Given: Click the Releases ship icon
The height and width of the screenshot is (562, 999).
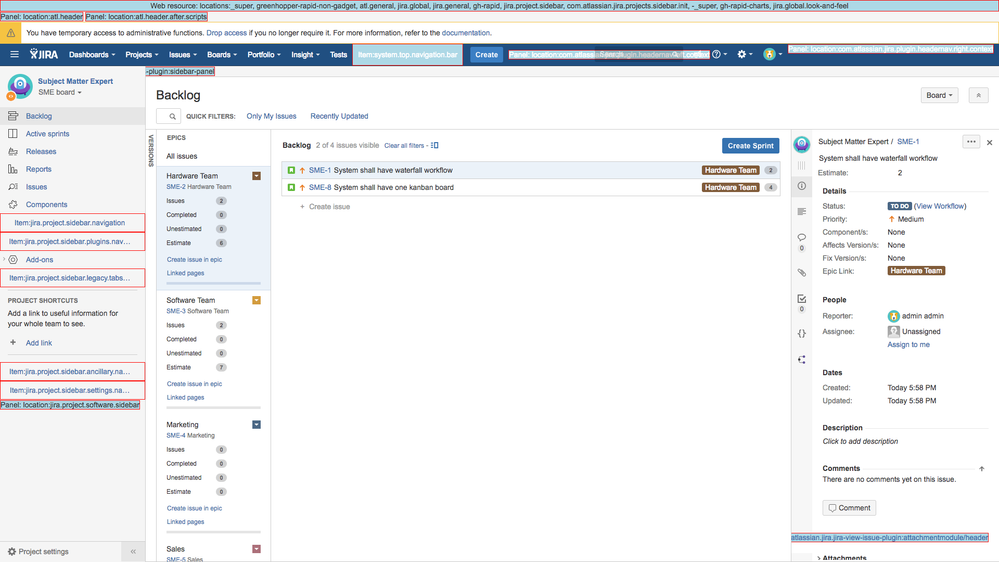Looking at the screenshot, I should [x=13, y=152].
